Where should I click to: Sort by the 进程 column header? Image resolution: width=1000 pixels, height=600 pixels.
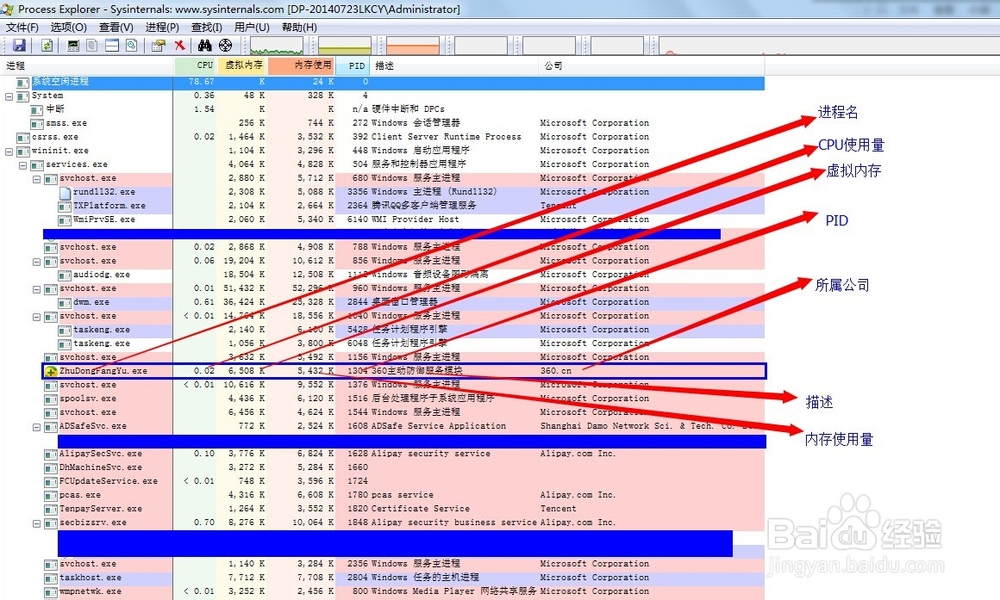[x=87, y=66]
